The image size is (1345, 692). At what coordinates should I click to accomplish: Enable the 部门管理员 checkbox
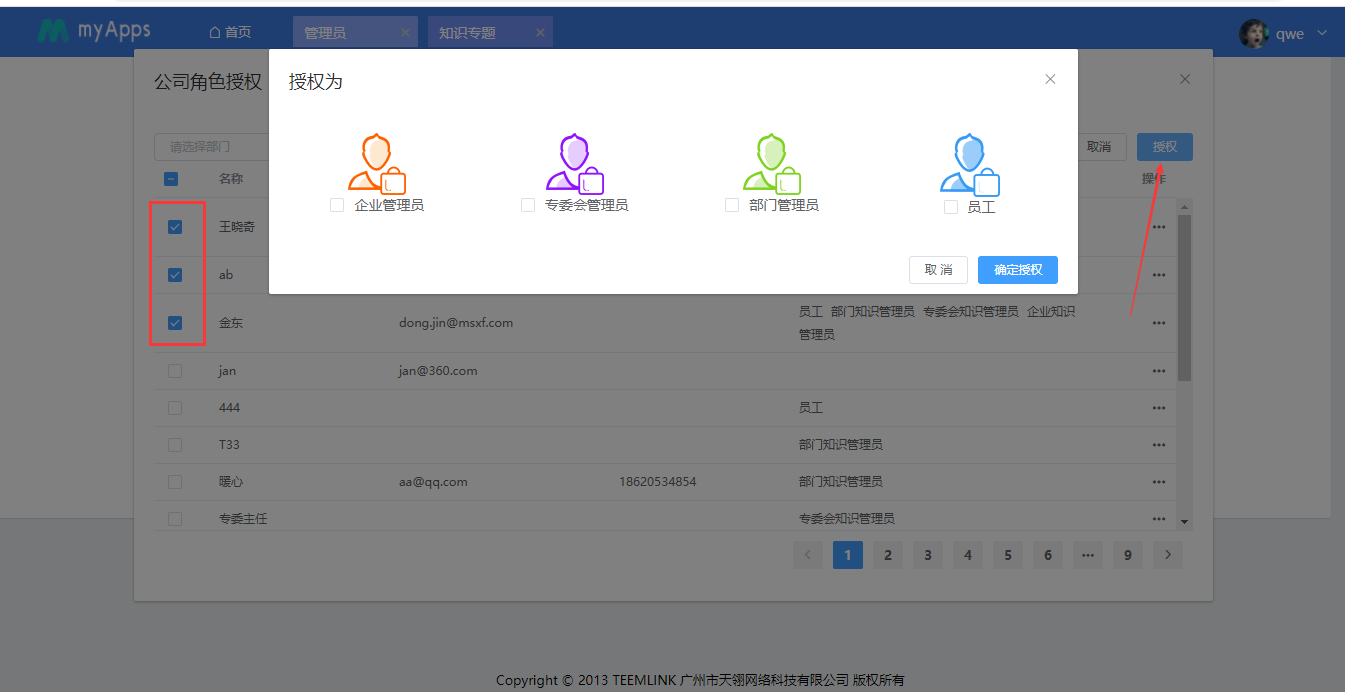732,205
